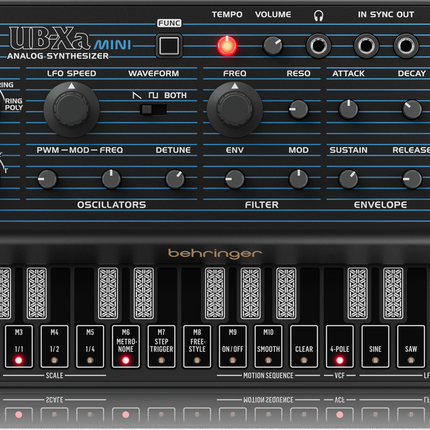Click the ANALOG SYNTHESIZER subtitle

pos(58,56)
